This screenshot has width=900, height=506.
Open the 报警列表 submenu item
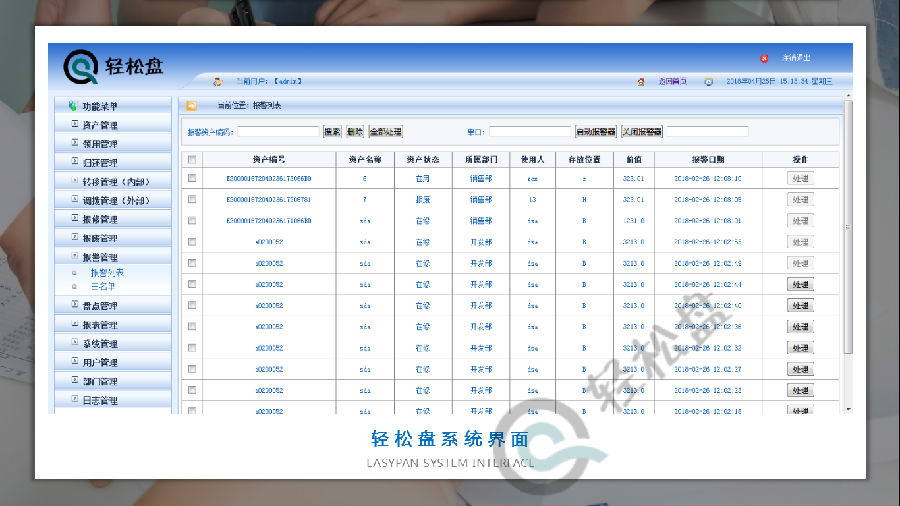click(x=107, y=273)
